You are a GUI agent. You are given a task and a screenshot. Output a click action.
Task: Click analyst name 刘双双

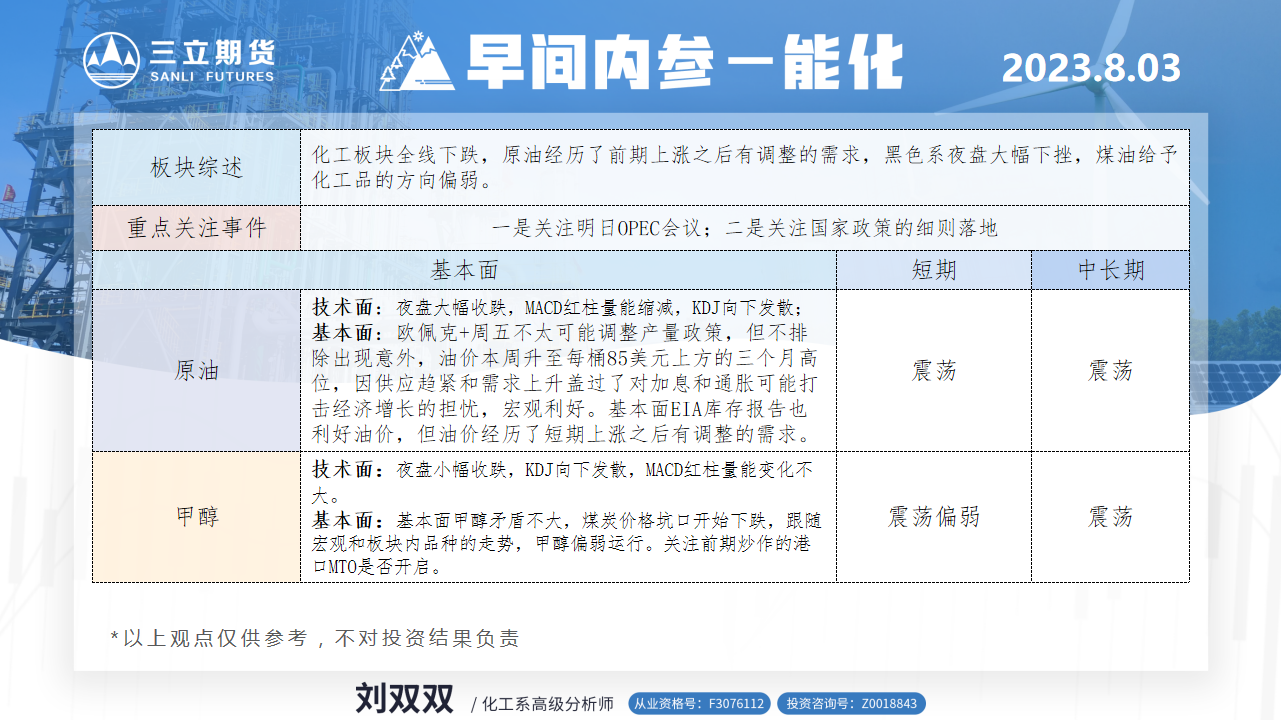pyautogui.click(x=404, y=699)
